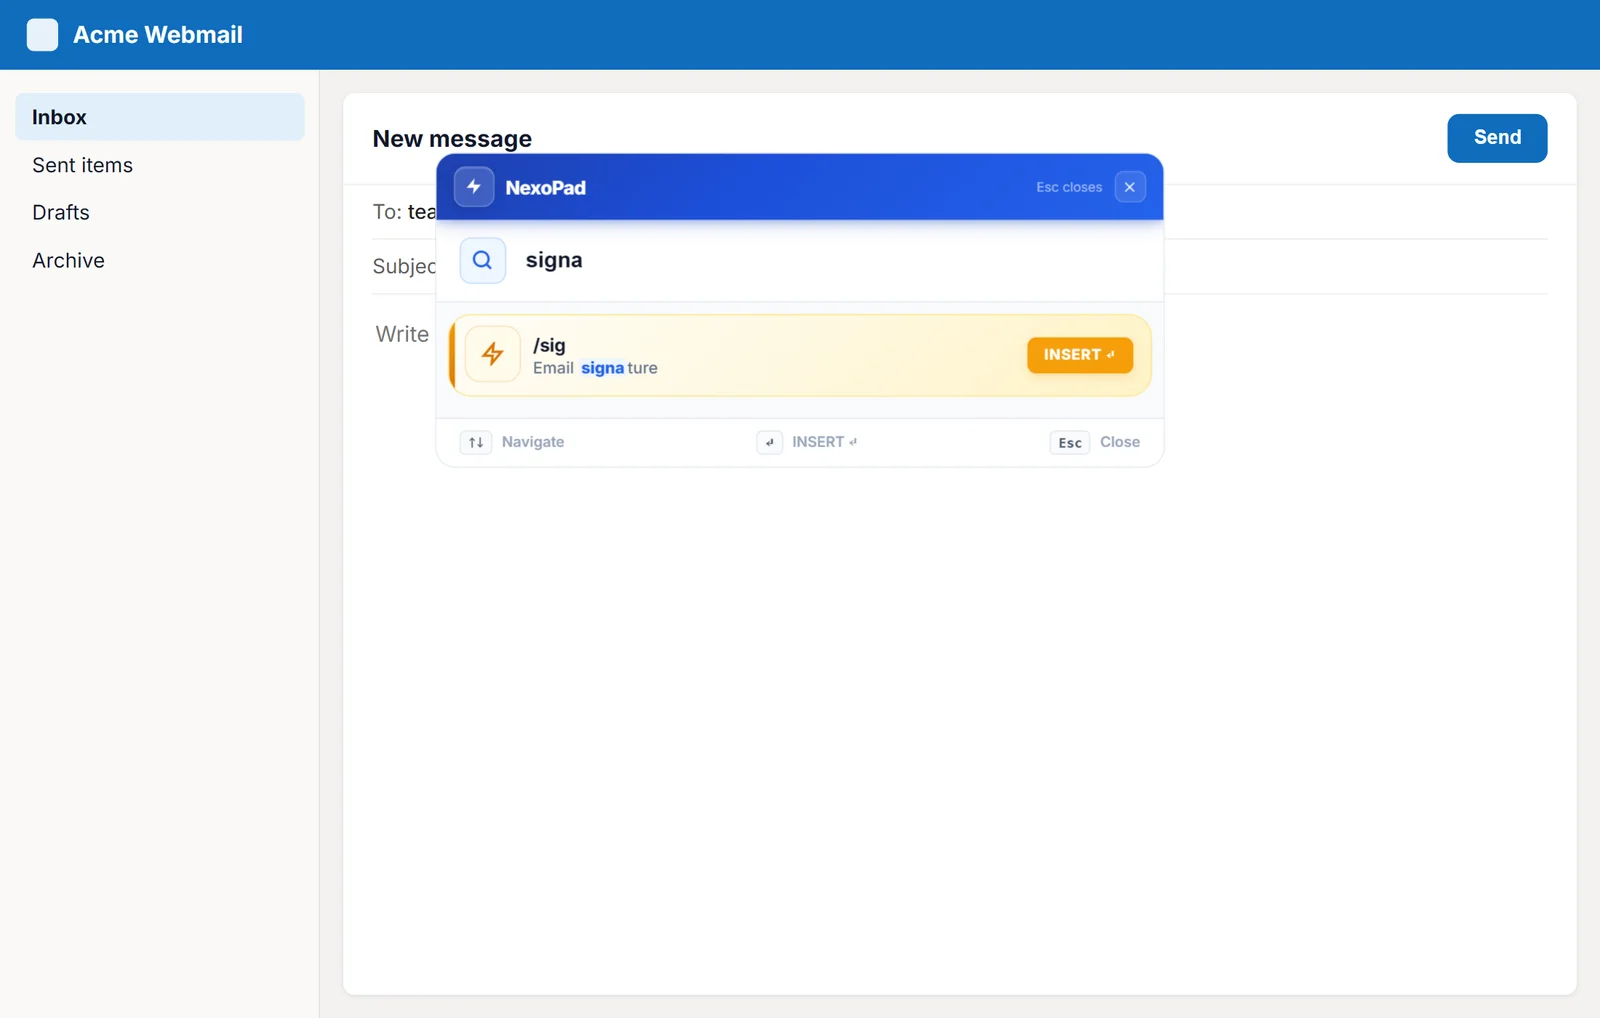Click the footer 'INSERT' hint label
This screenshot has height=1018, width=1600.
(x=824, y=442)
